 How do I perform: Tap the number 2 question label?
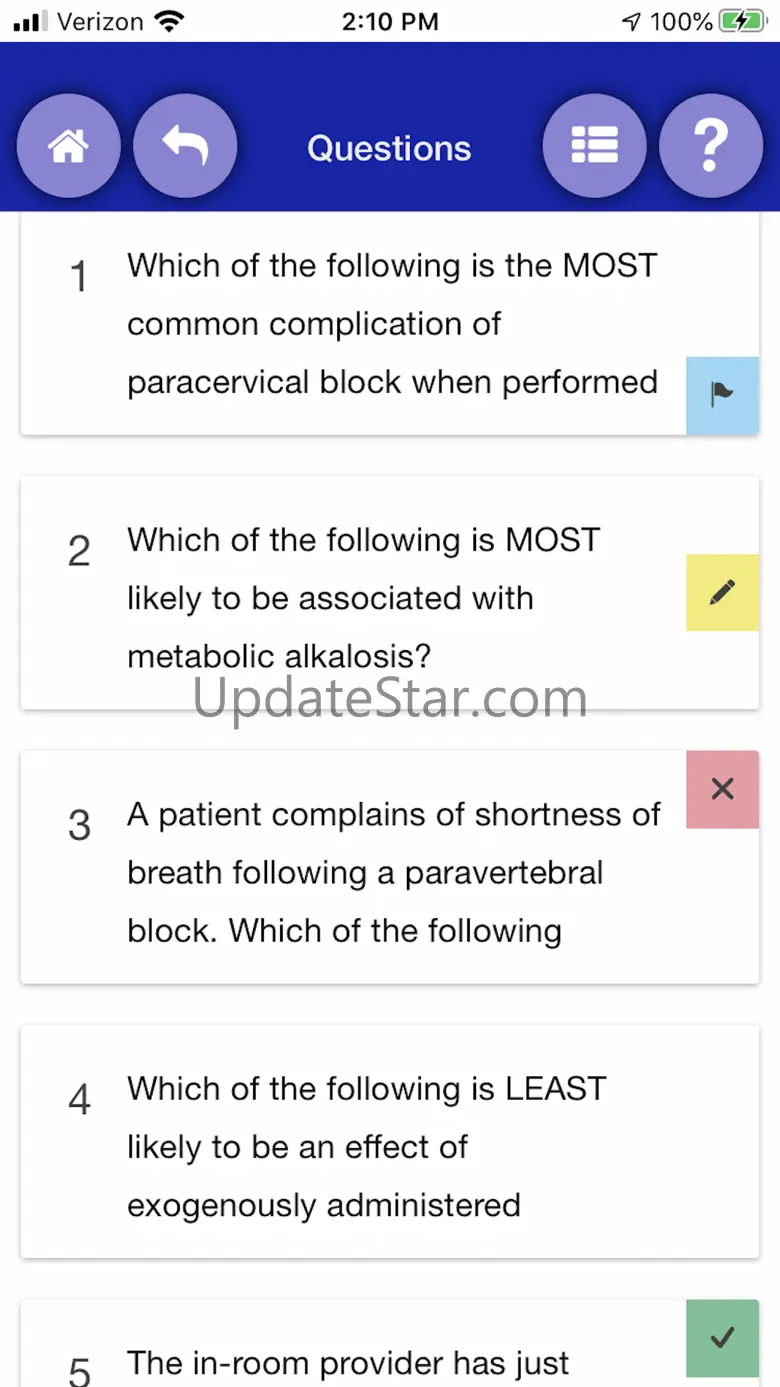79,552
